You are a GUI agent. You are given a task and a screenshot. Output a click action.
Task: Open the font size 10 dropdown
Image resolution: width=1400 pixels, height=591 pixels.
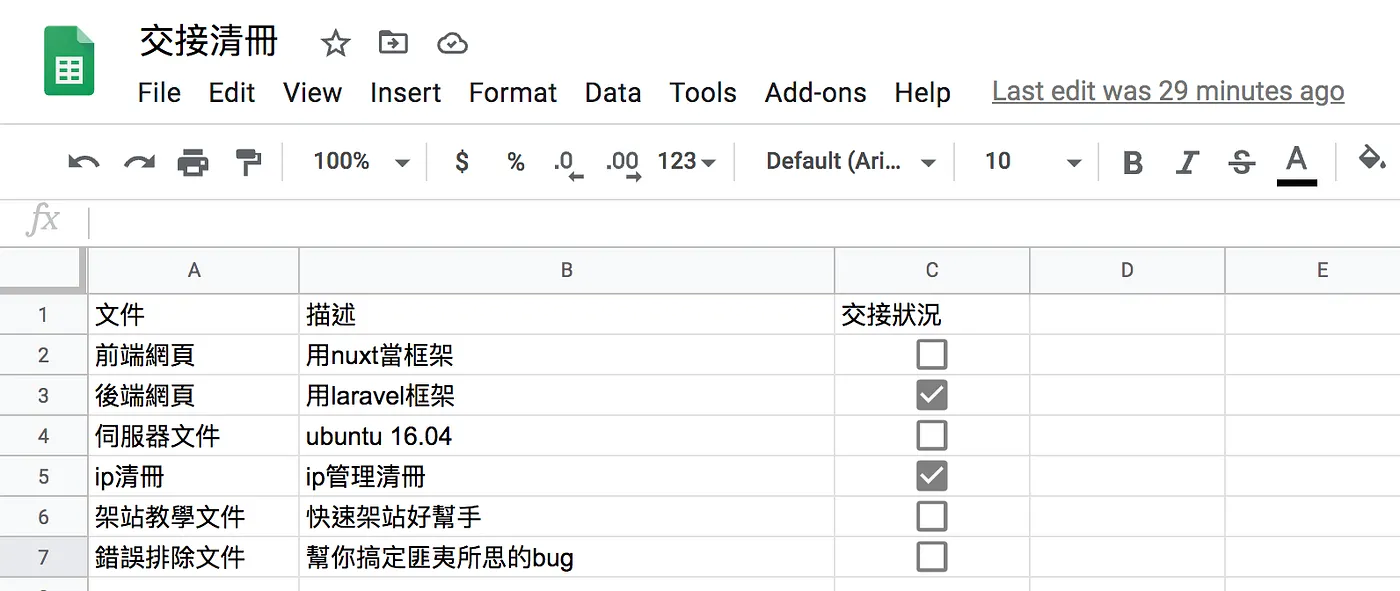(1032, 162)
